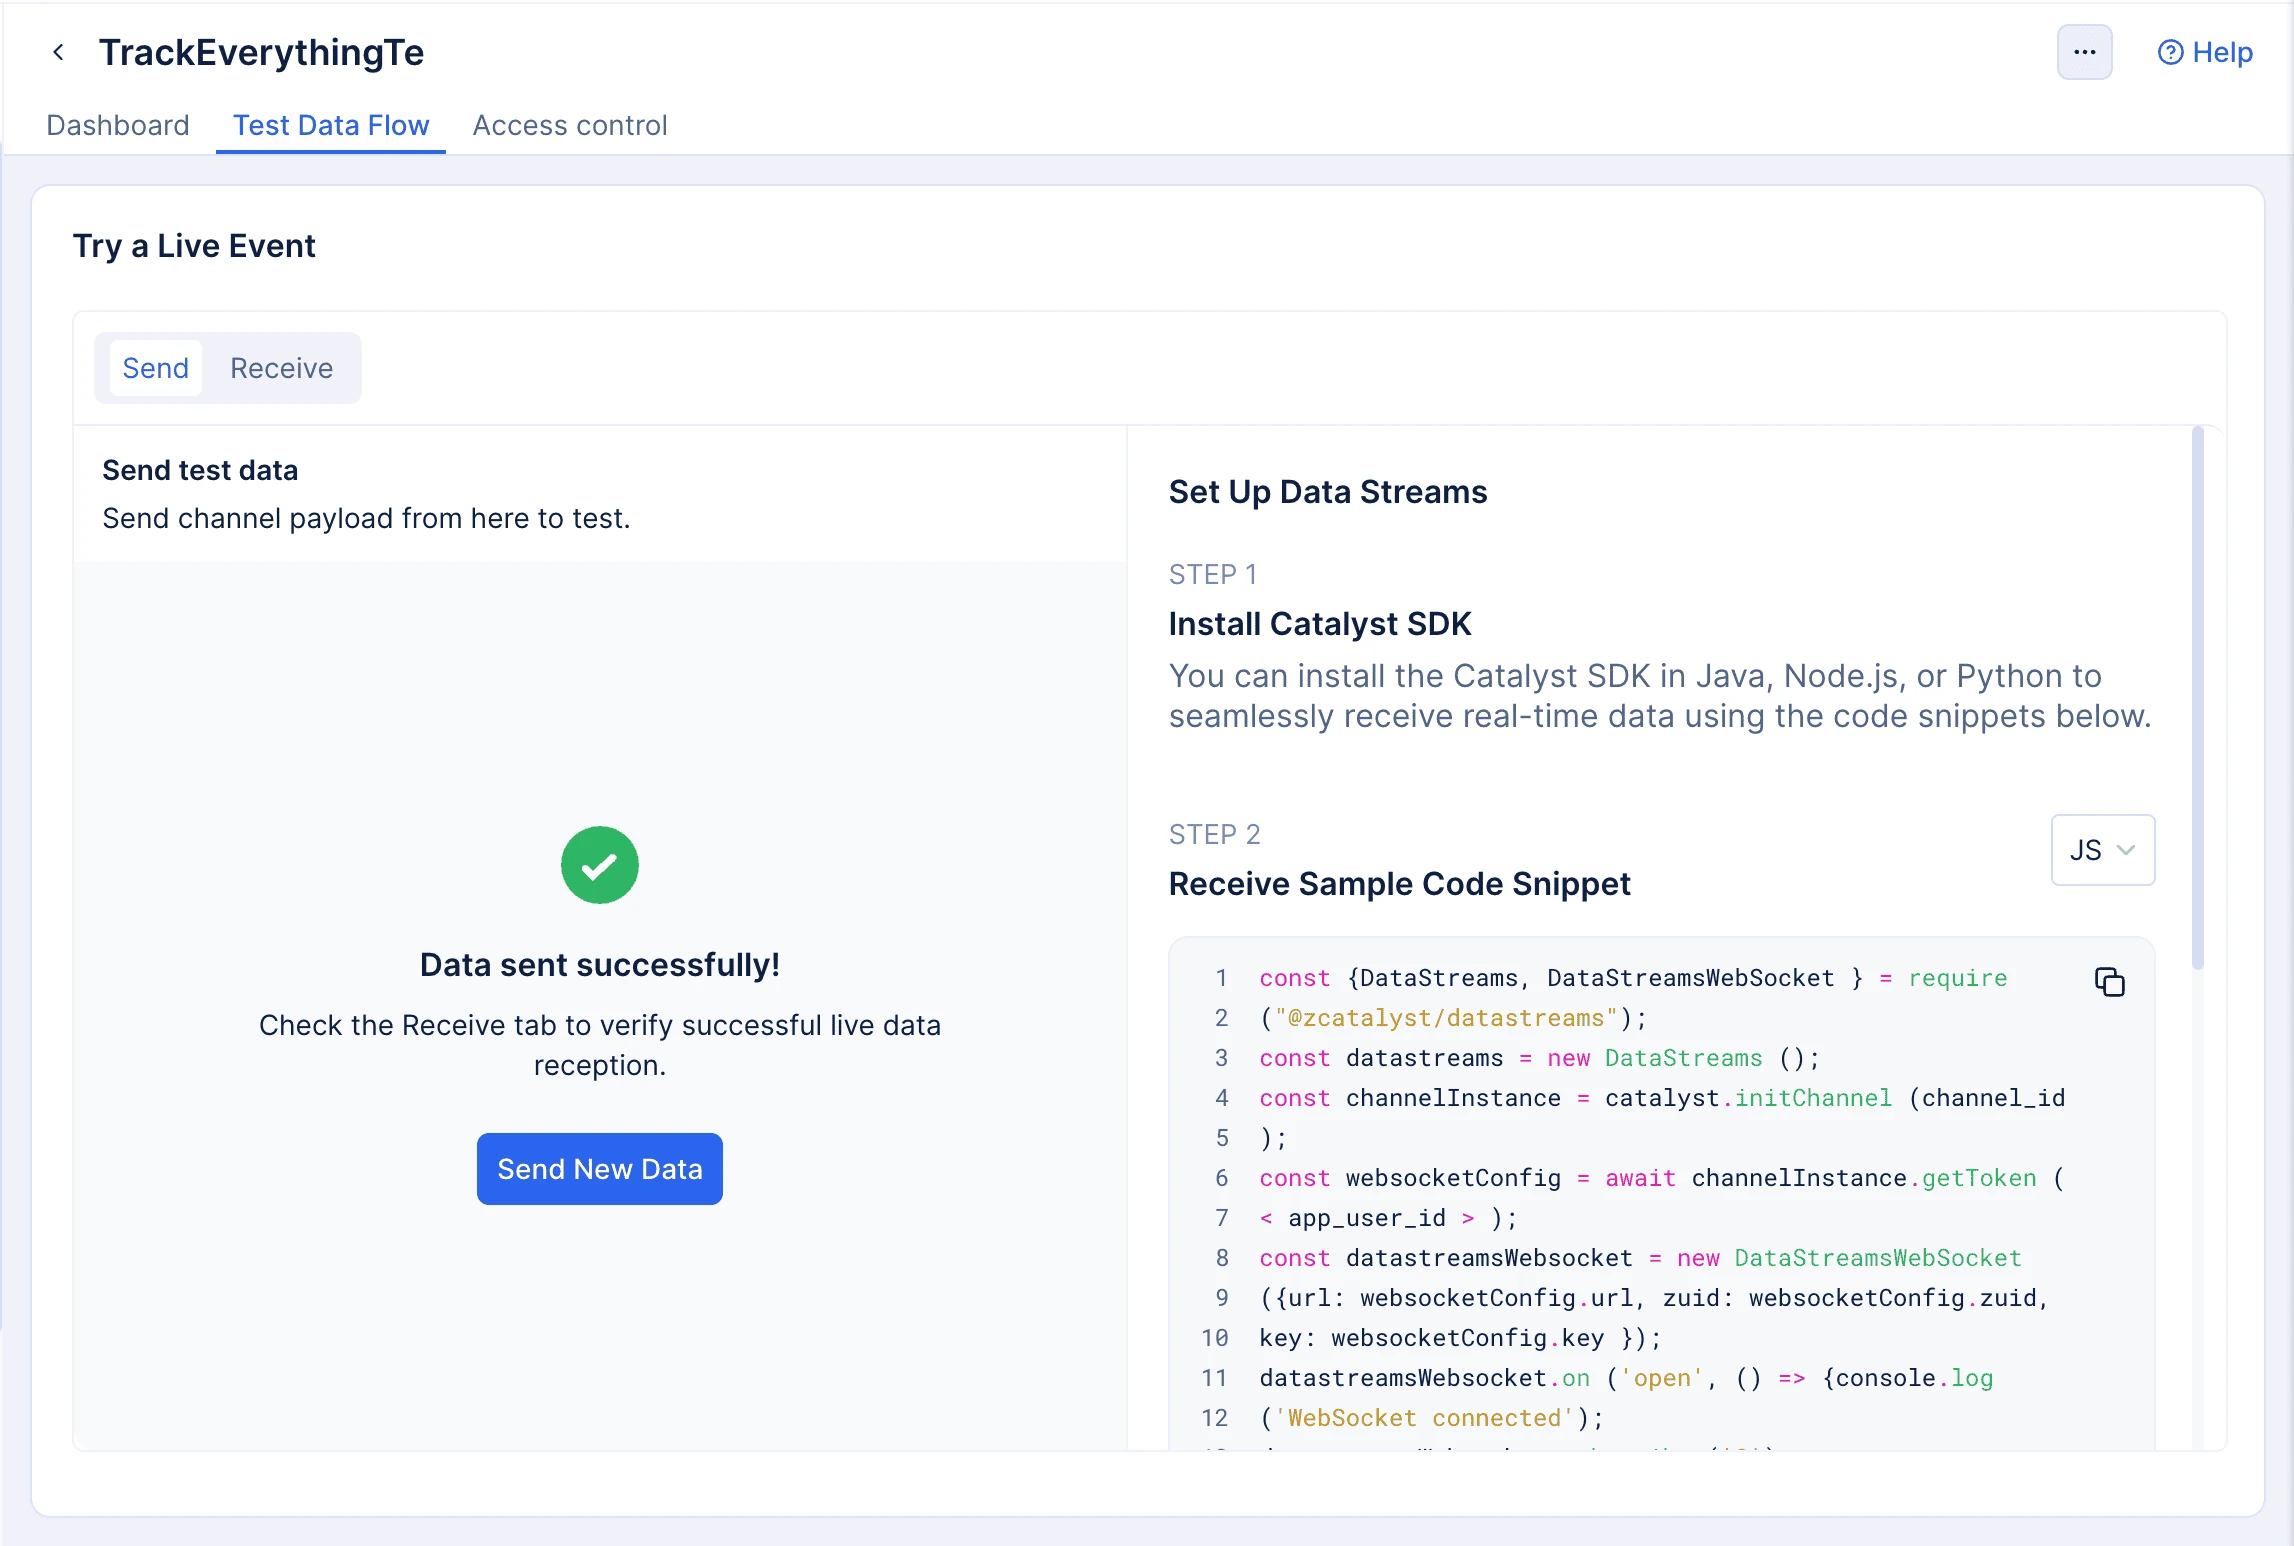Click 'Receive Sample Code Snippet' heading
This screenshot has height=1546, width=2294.
pyautogui.click(x=1400, y=884)
